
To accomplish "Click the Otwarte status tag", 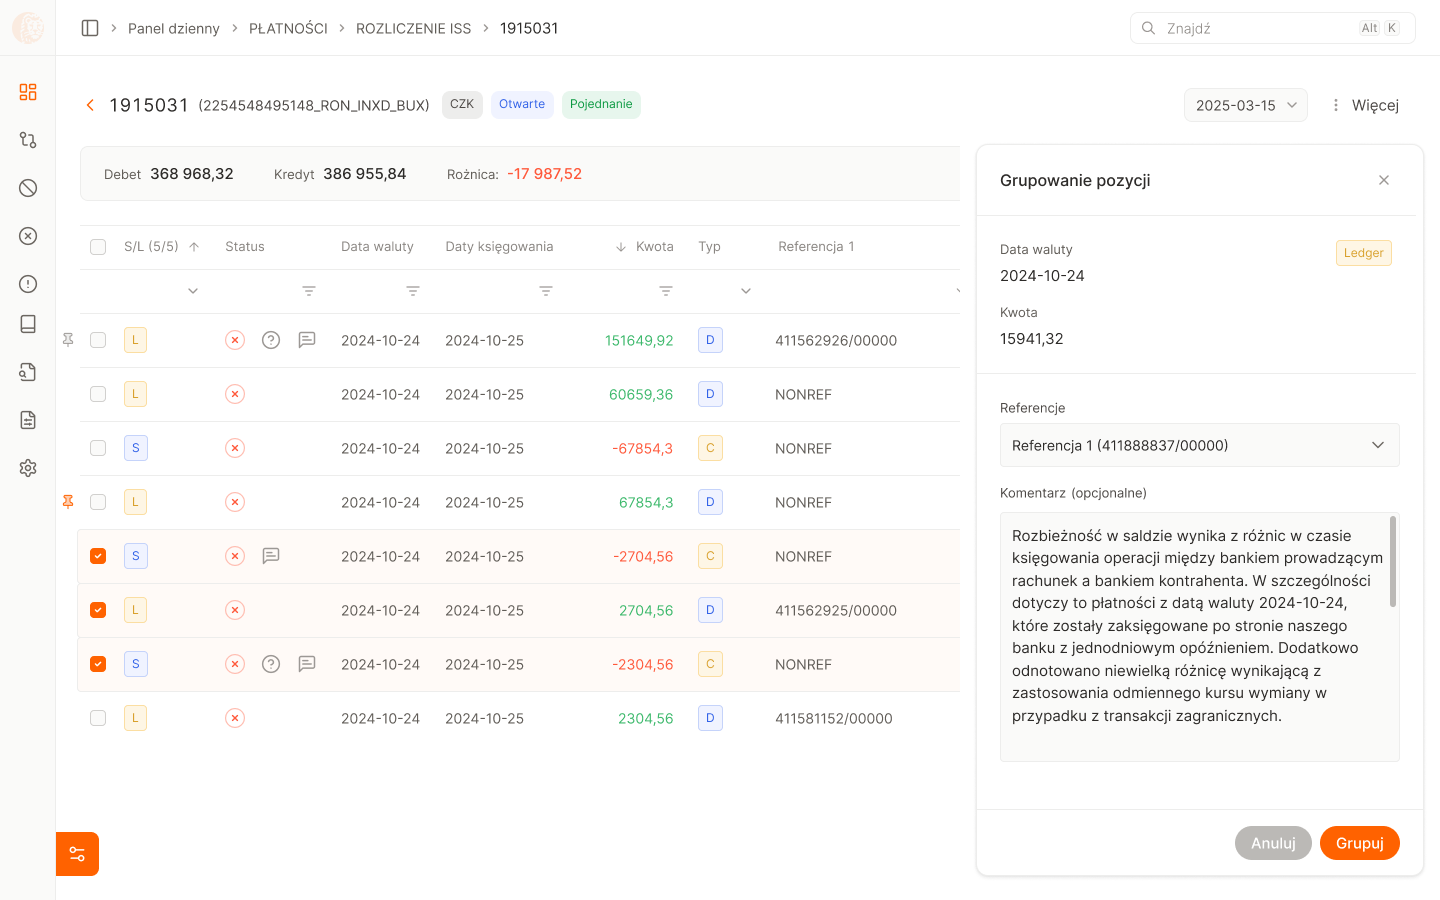I will [522, 104].
